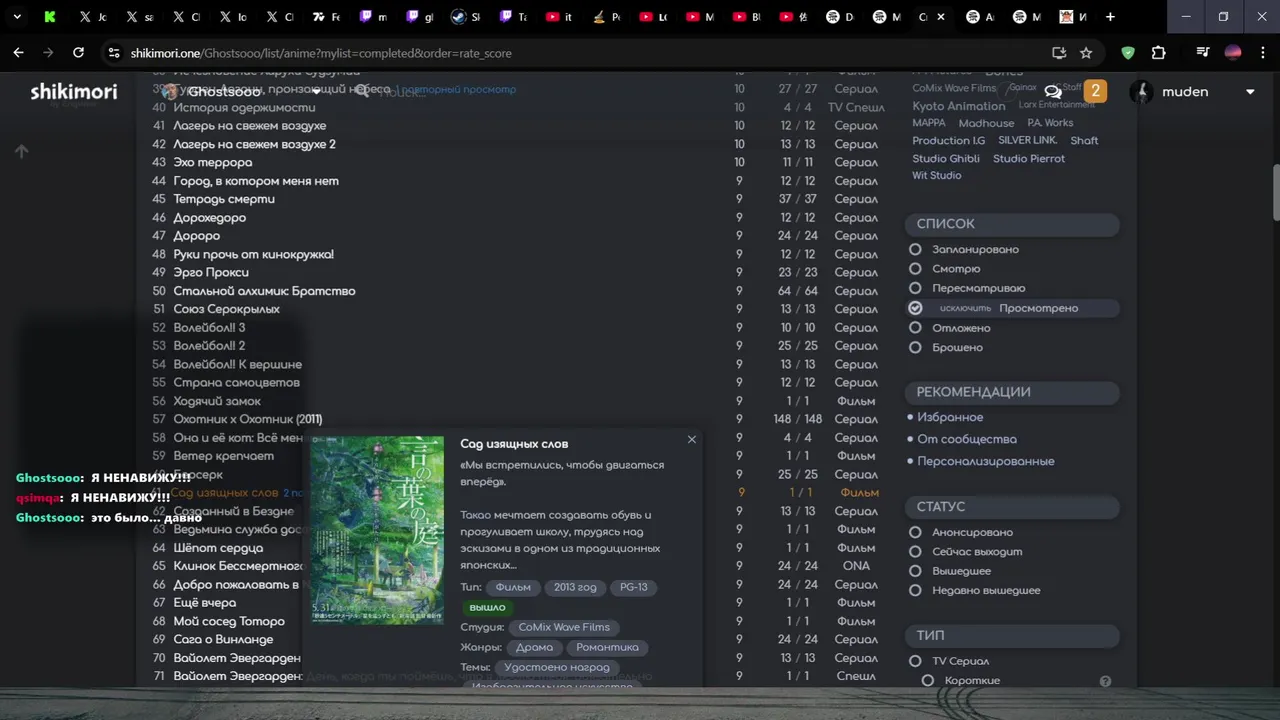Open Стальной алхимик: Братство list entry
Image resolution: width=1280 pixels, height=720 pixels.
pos(264,291)
